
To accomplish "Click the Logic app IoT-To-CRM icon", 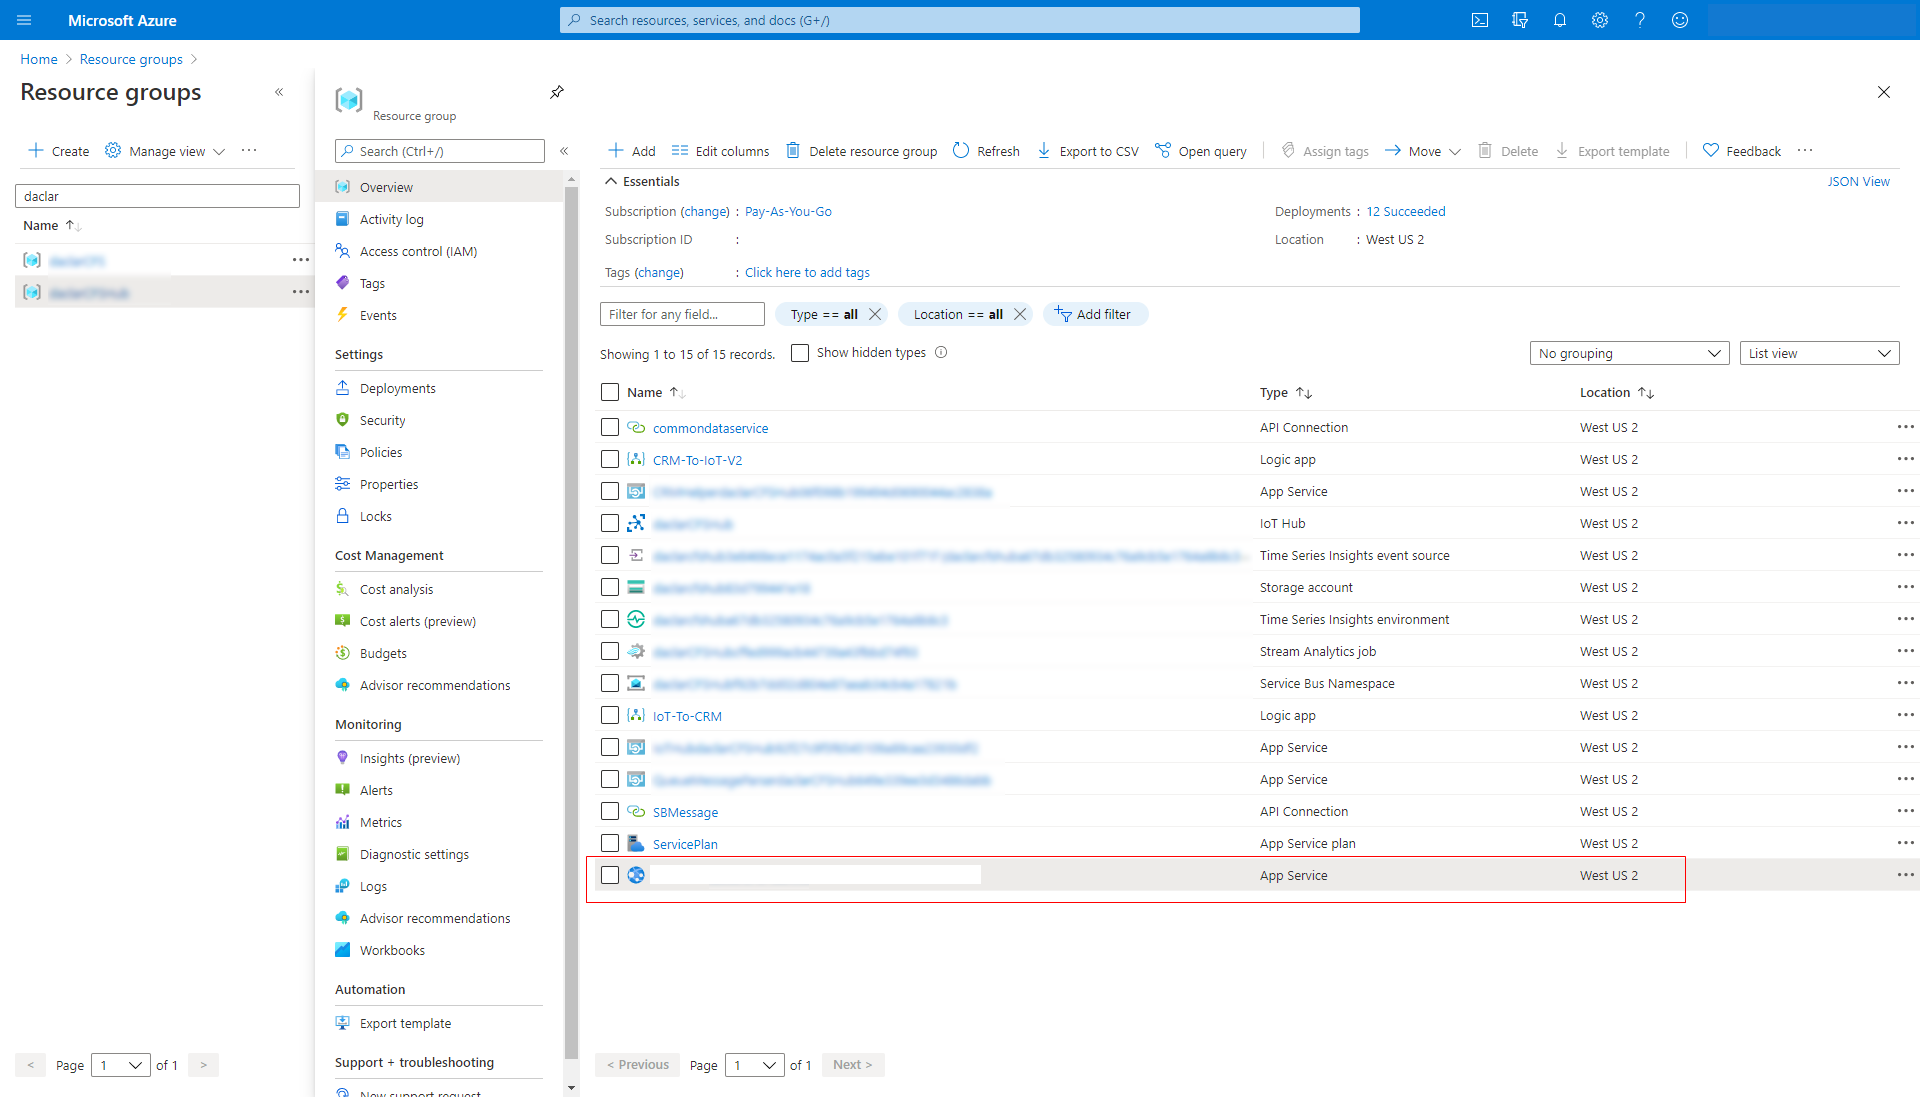I will 634,715.
